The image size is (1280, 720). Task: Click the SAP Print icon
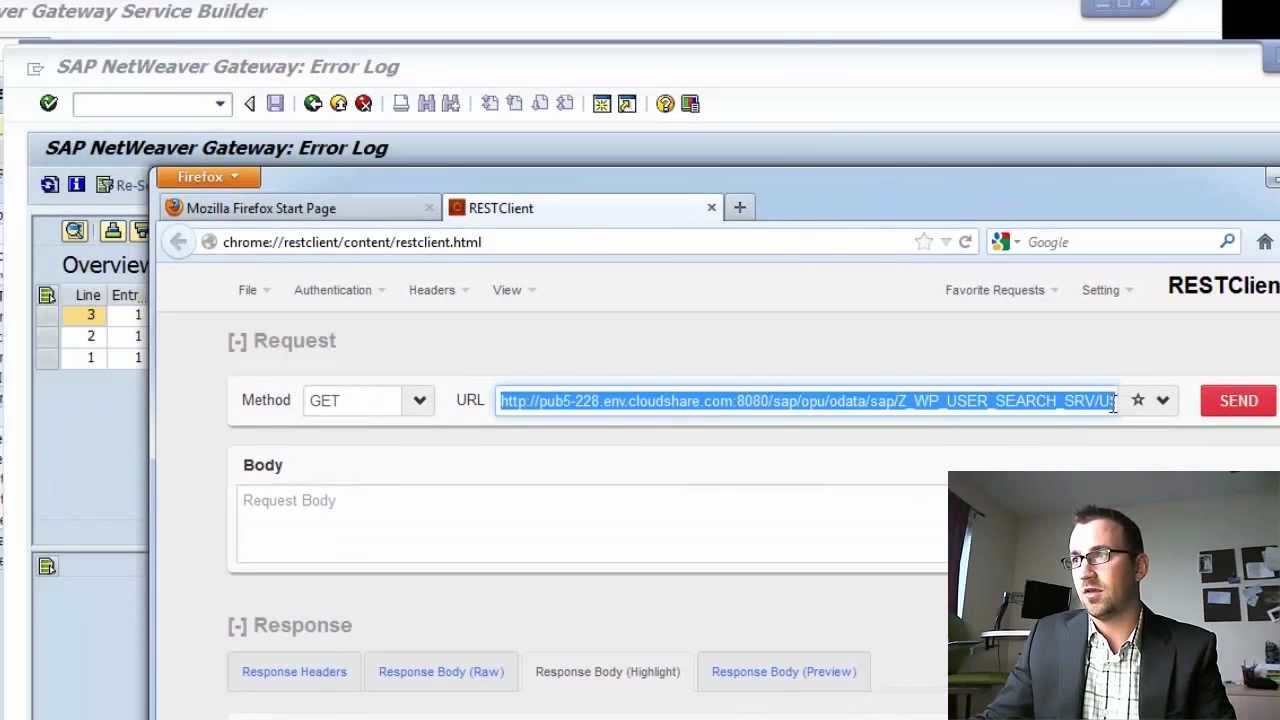401,103
